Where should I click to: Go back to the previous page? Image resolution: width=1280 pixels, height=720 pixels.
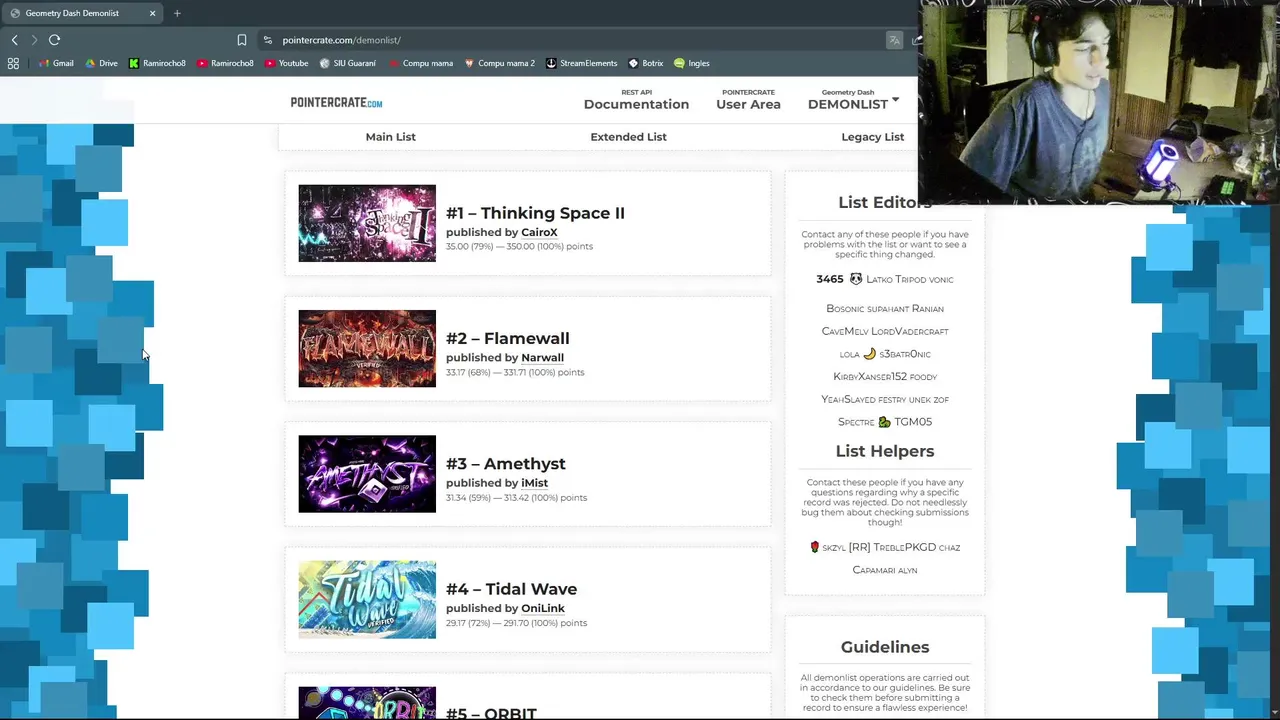[14, 40]
